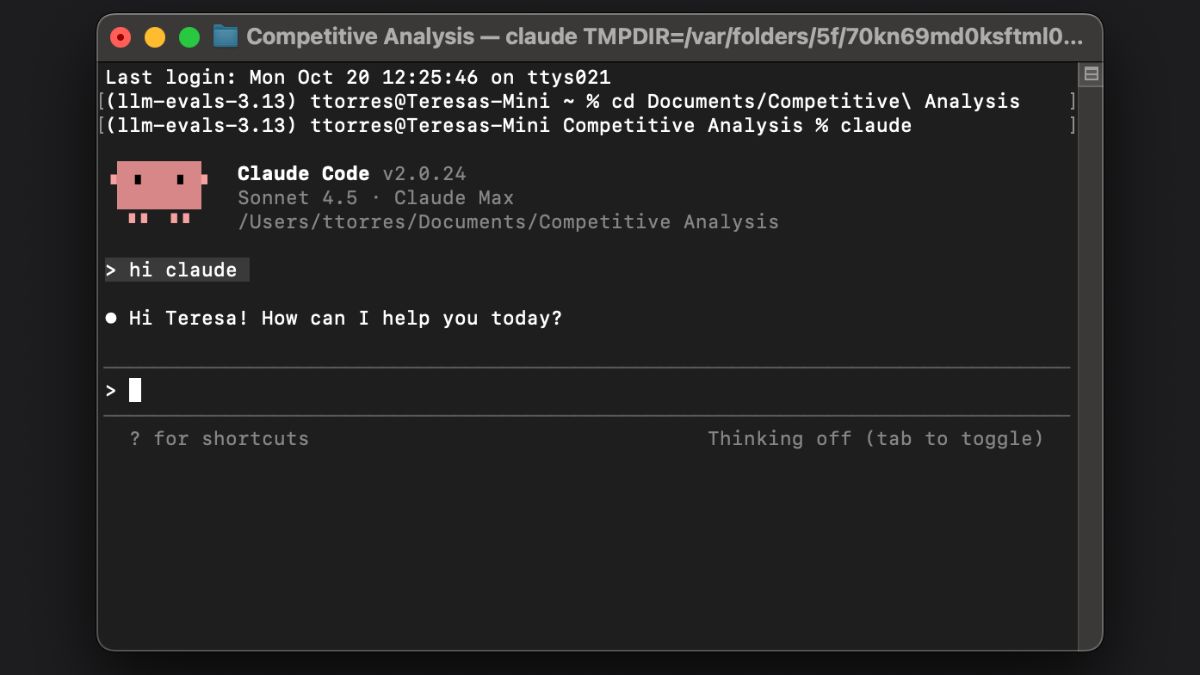Click the white bullet before Claude's reply

(111, 319)
